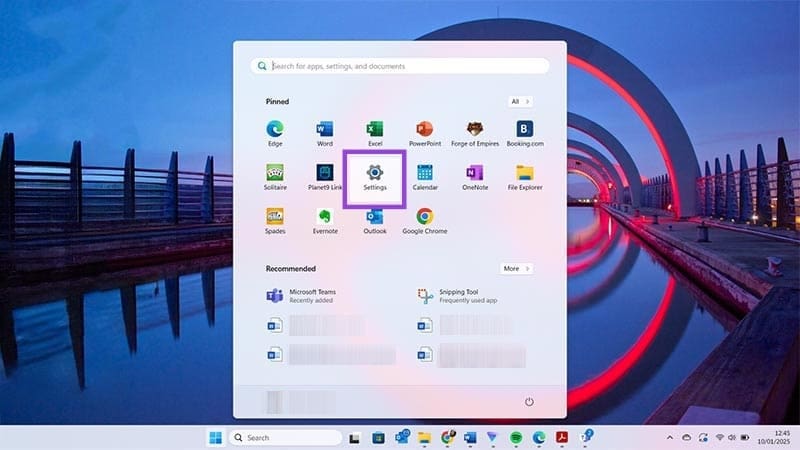Show all apps with All button
The width and height of the screenshot is (800, 450).
click(x=519, y=102)
